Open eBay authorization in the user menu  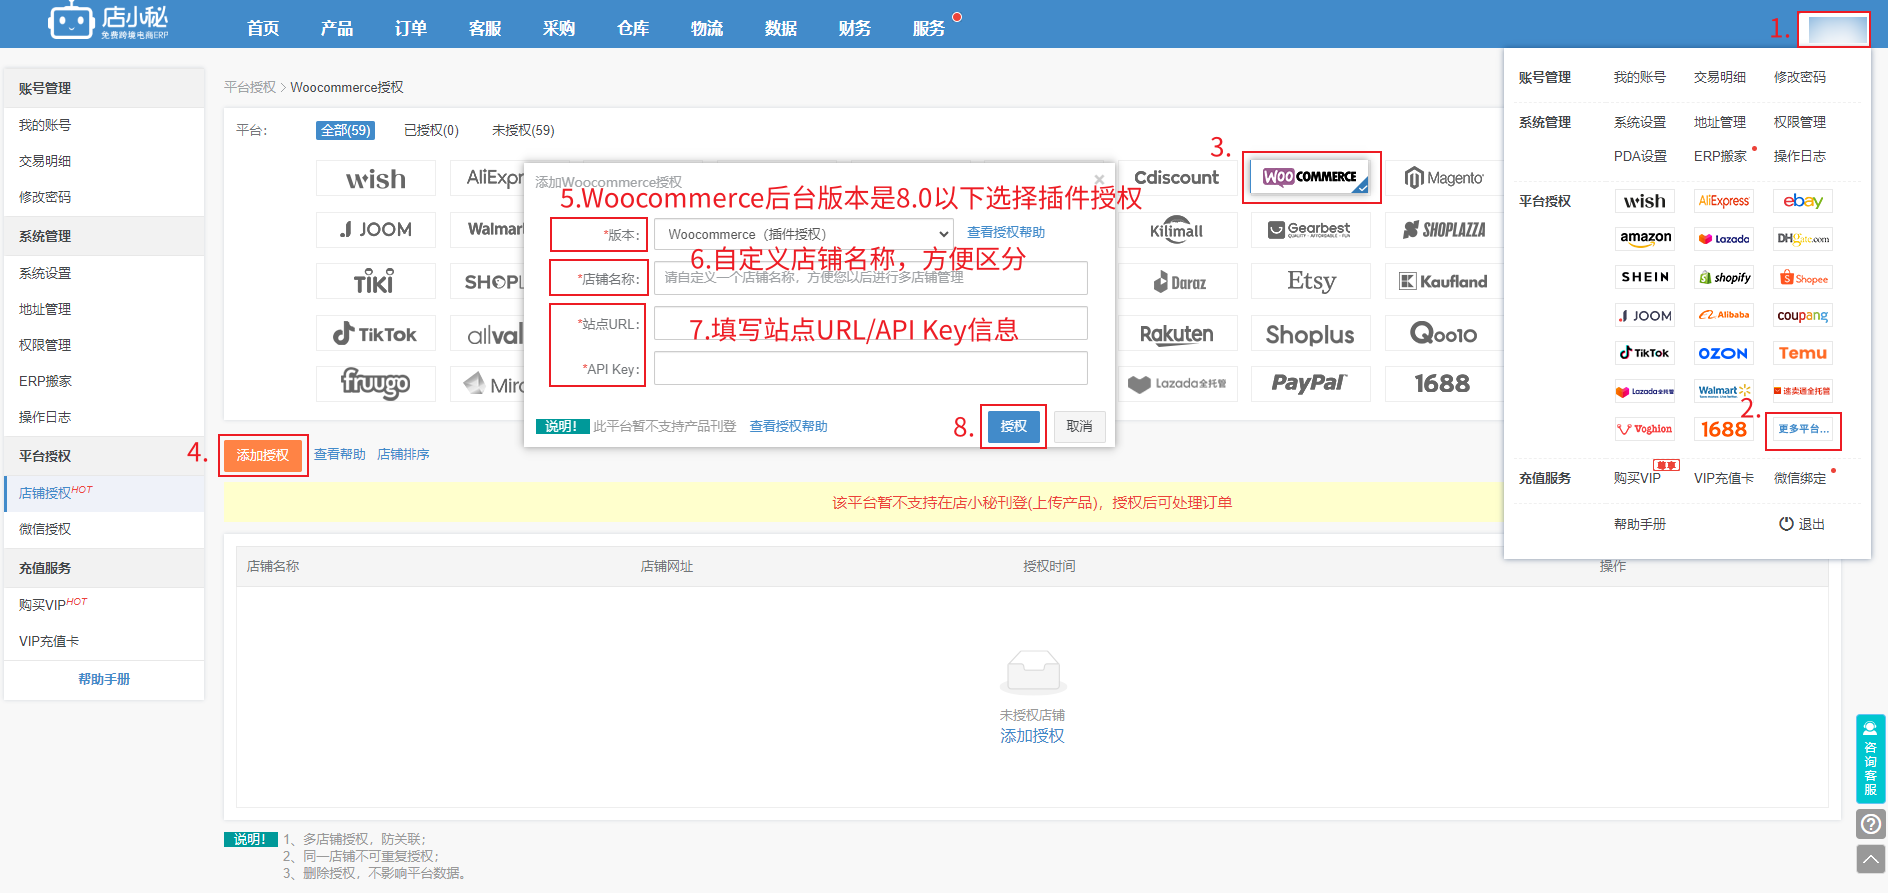[1803, 201]
